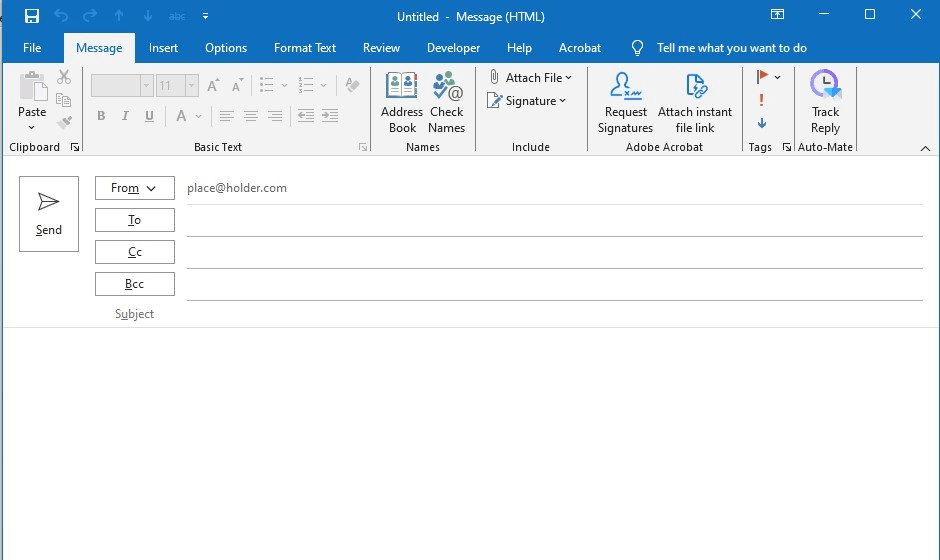Open the Options tab
Image resolution: width=940 pixels, height=560 pixels.
coord(226,48)
